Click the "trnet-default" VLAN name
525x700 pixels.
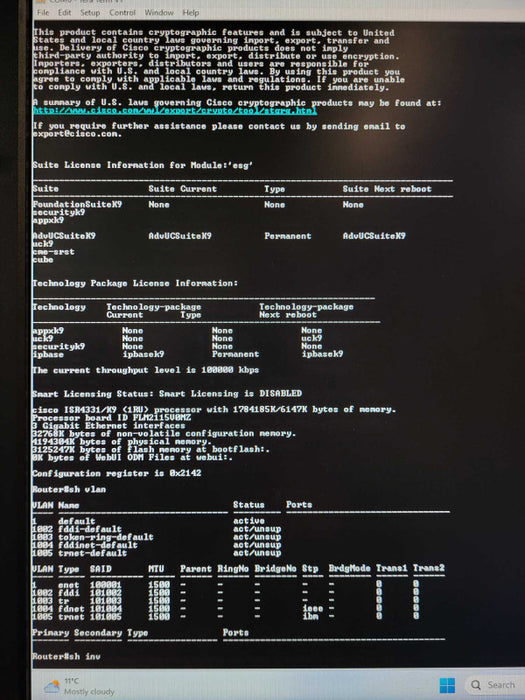[92, 553]
